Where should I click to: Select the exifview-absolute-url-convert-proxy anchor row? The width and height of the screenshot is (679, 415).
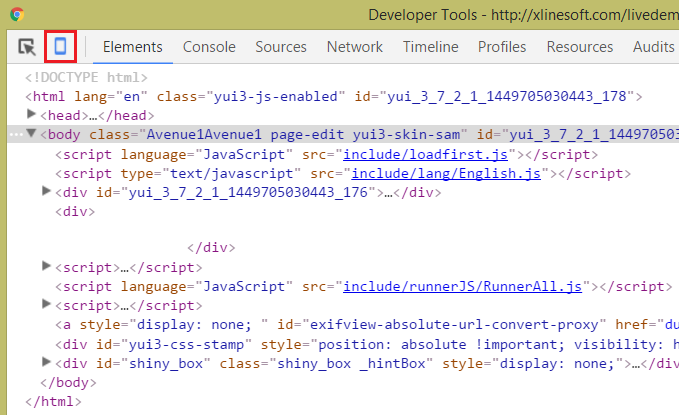click(x=367, y=325)
